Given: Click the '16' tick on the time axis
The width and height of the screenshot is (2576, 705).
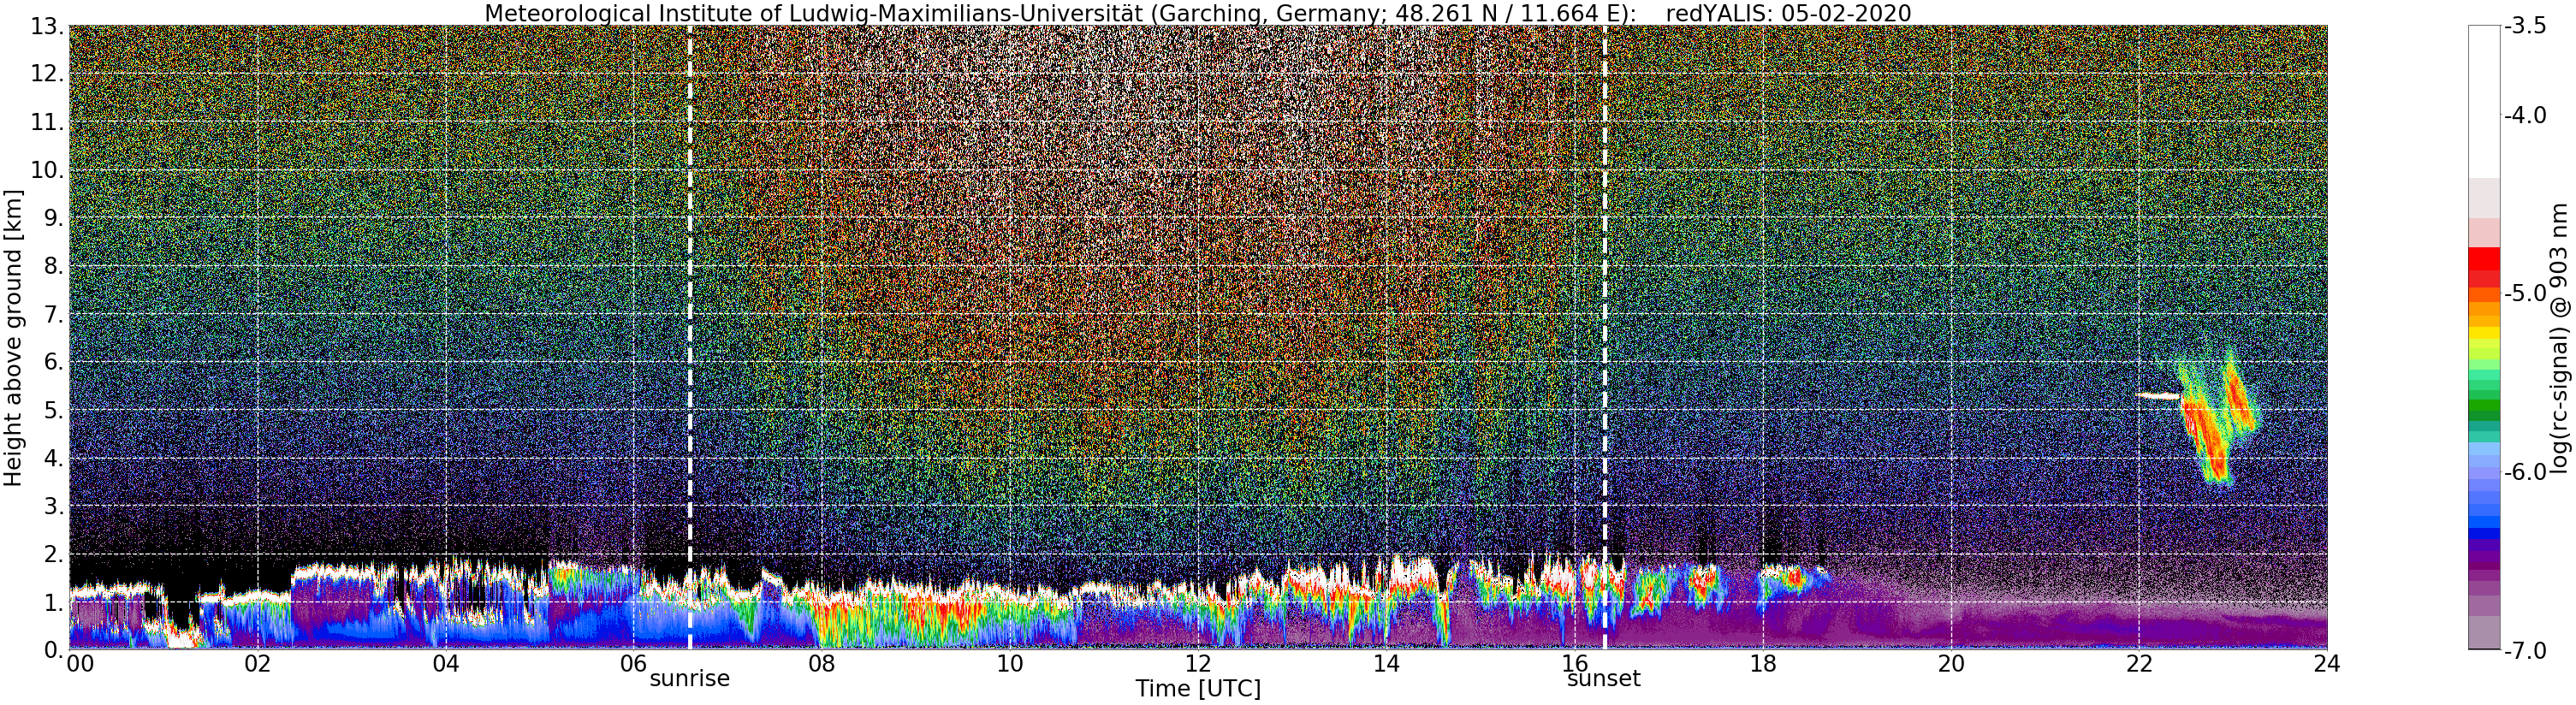Looking at the screenshot, I should [x=1574, y=664].
